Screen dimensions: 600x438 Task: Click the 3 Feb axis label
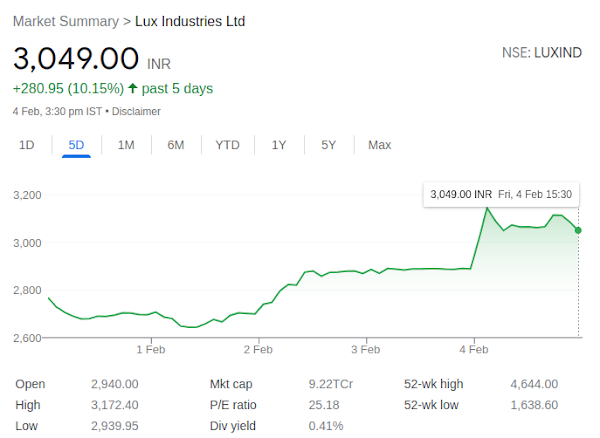coord(366,350)
